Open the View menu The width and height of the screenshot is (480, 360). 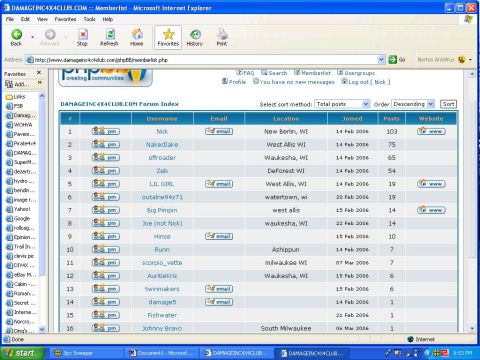click(42, 19)
